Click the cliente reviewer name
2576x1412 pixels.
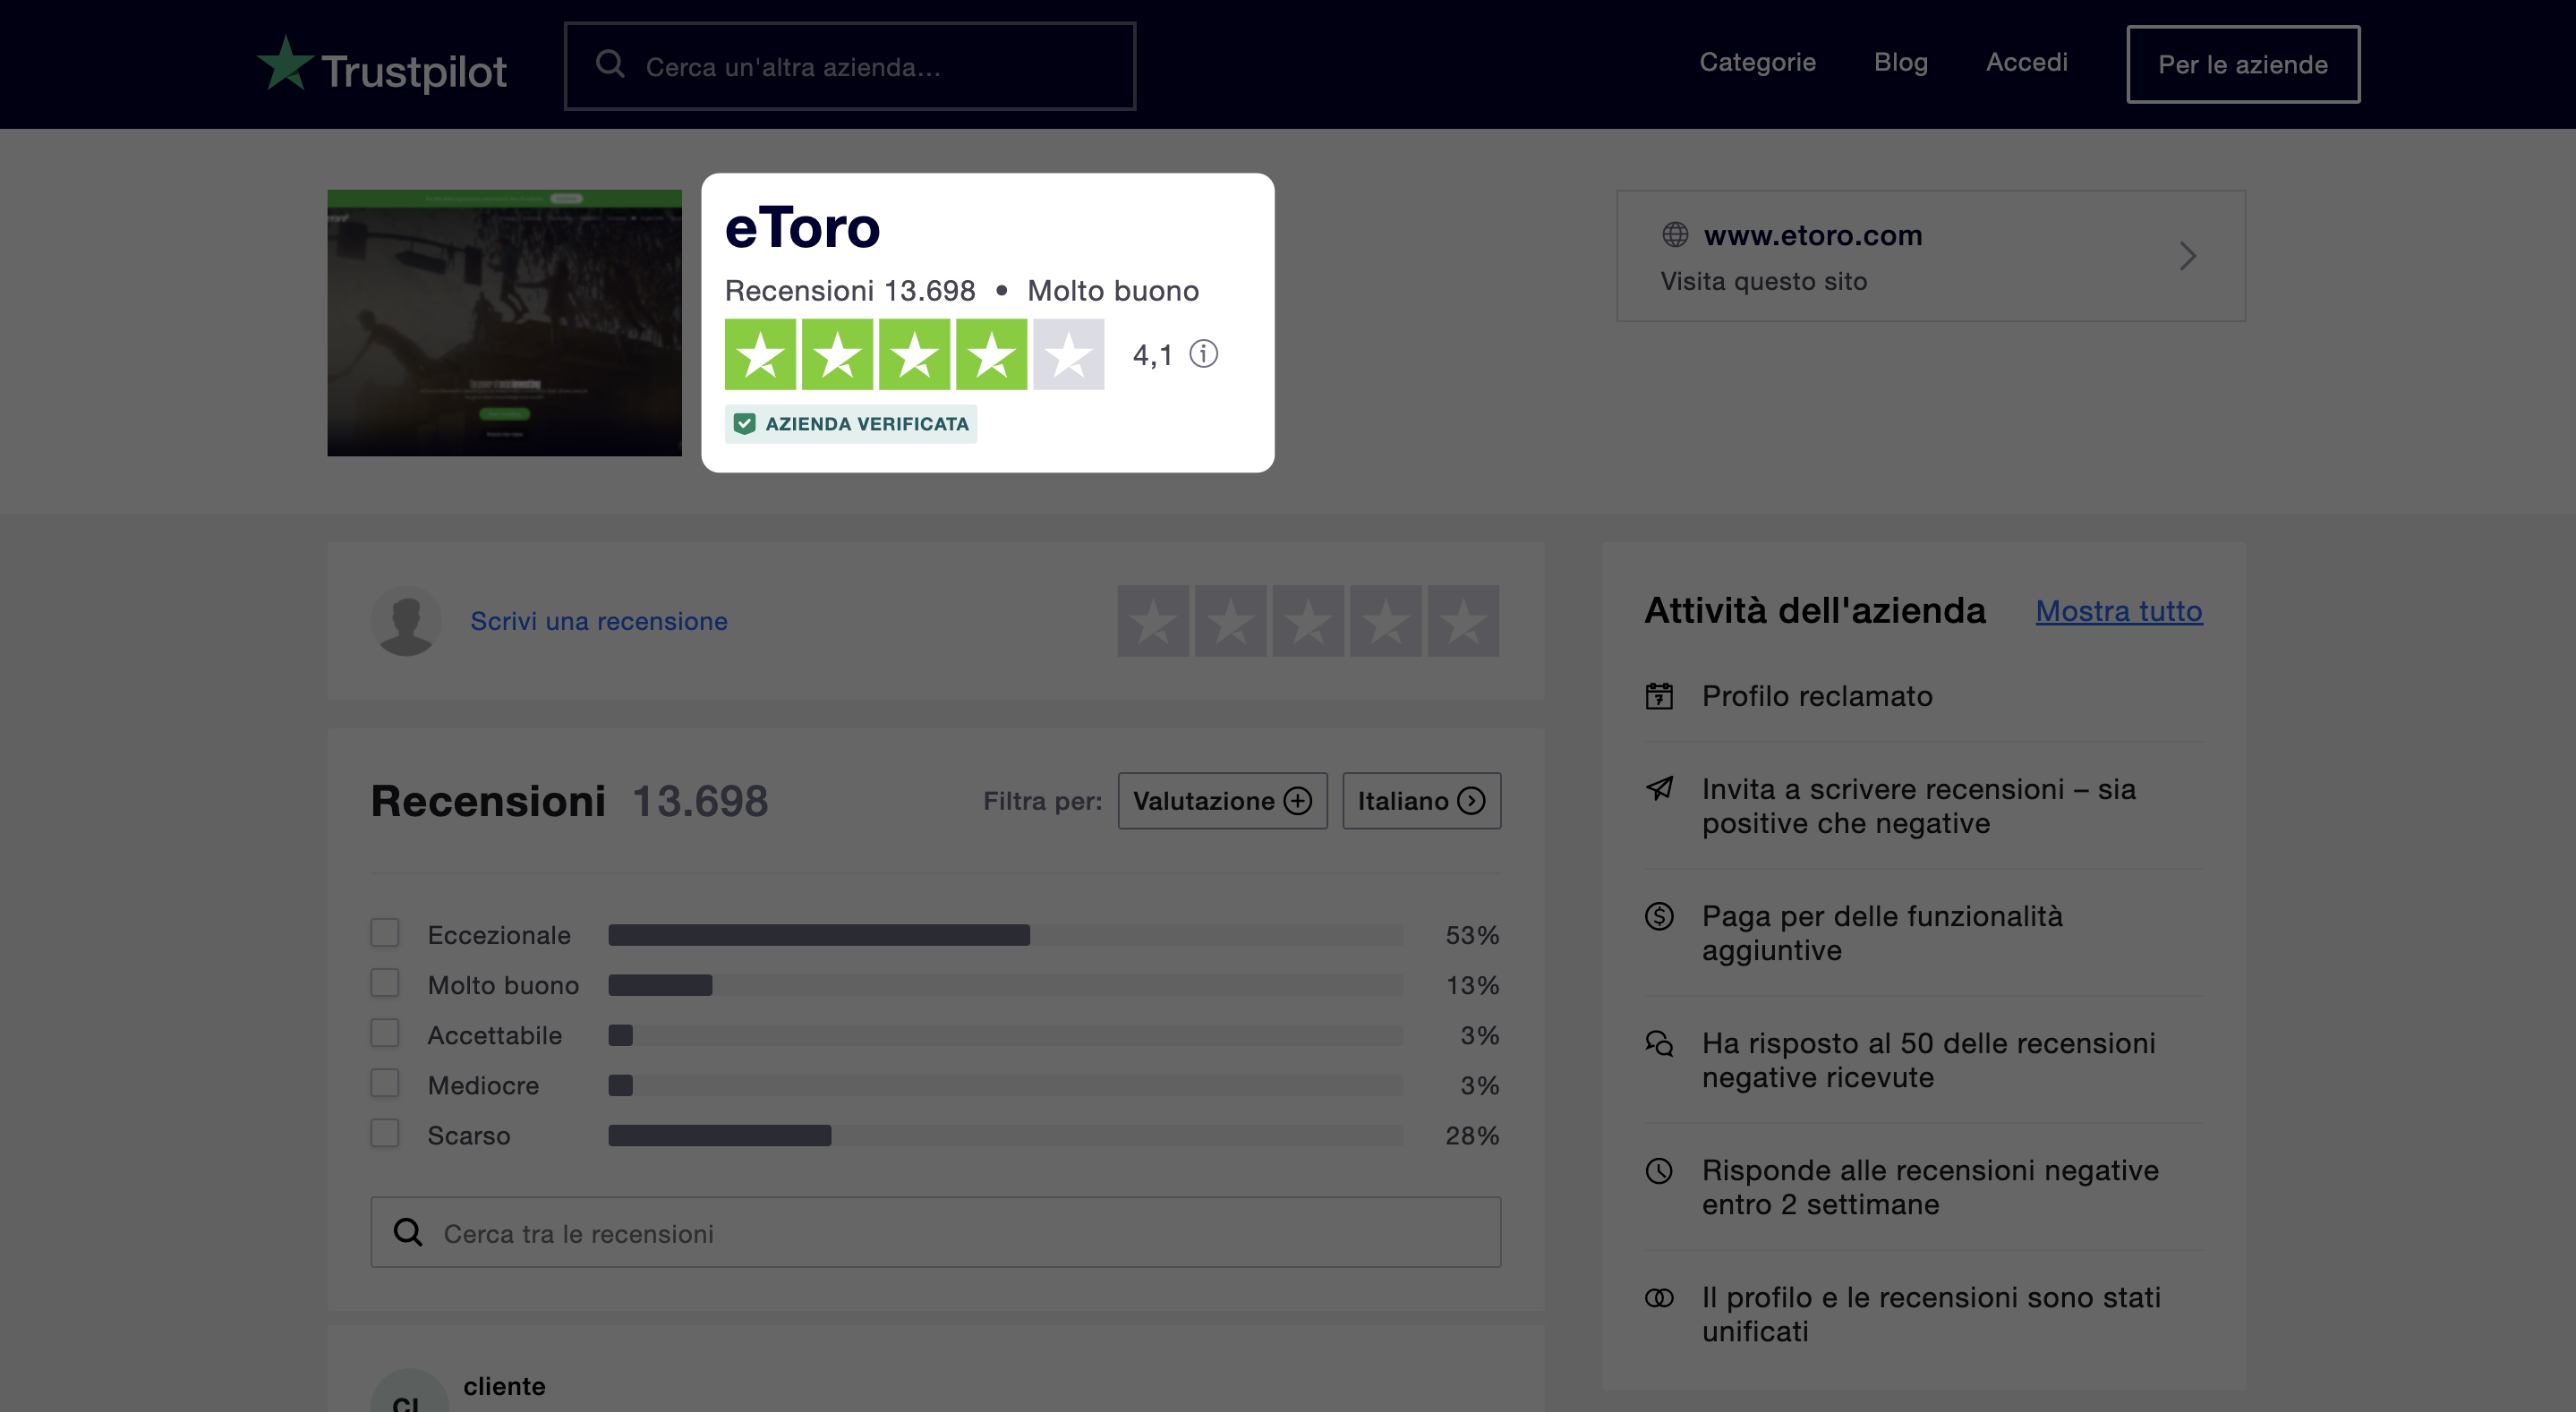(504, 1386)
